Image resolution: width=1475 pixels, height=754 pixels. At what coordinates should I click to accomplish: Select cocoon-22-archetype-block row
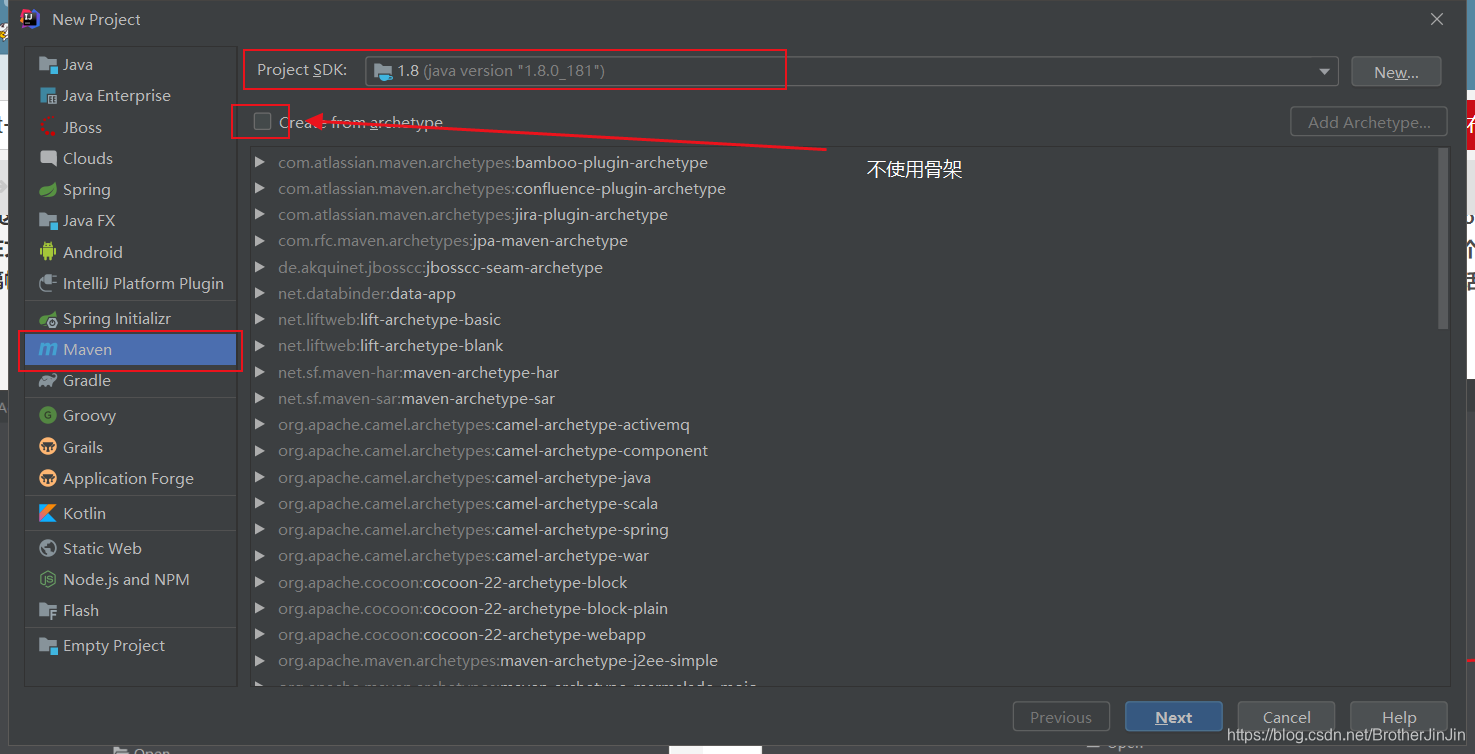tap(844, 582)
